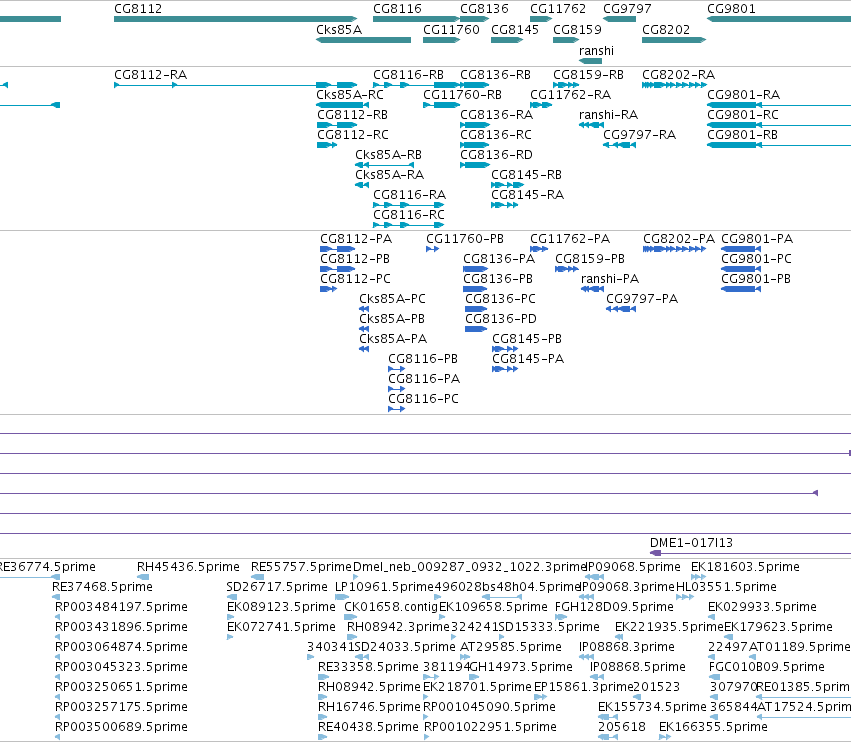Click EST RP003484197.5prime
Viewport: 851px width, 742px height.
coord(58,617)
